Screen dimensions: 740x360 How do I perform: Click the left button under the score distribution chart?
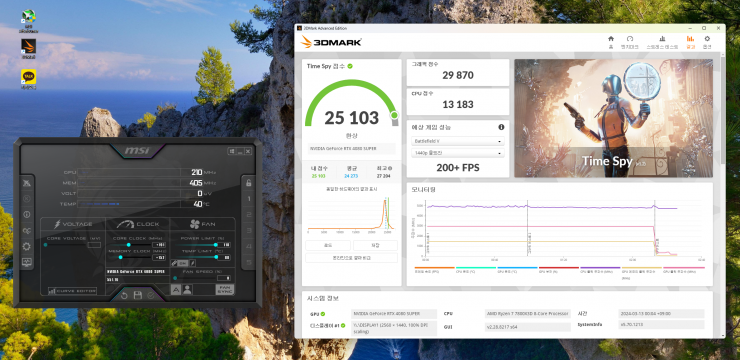click(328, 245)
